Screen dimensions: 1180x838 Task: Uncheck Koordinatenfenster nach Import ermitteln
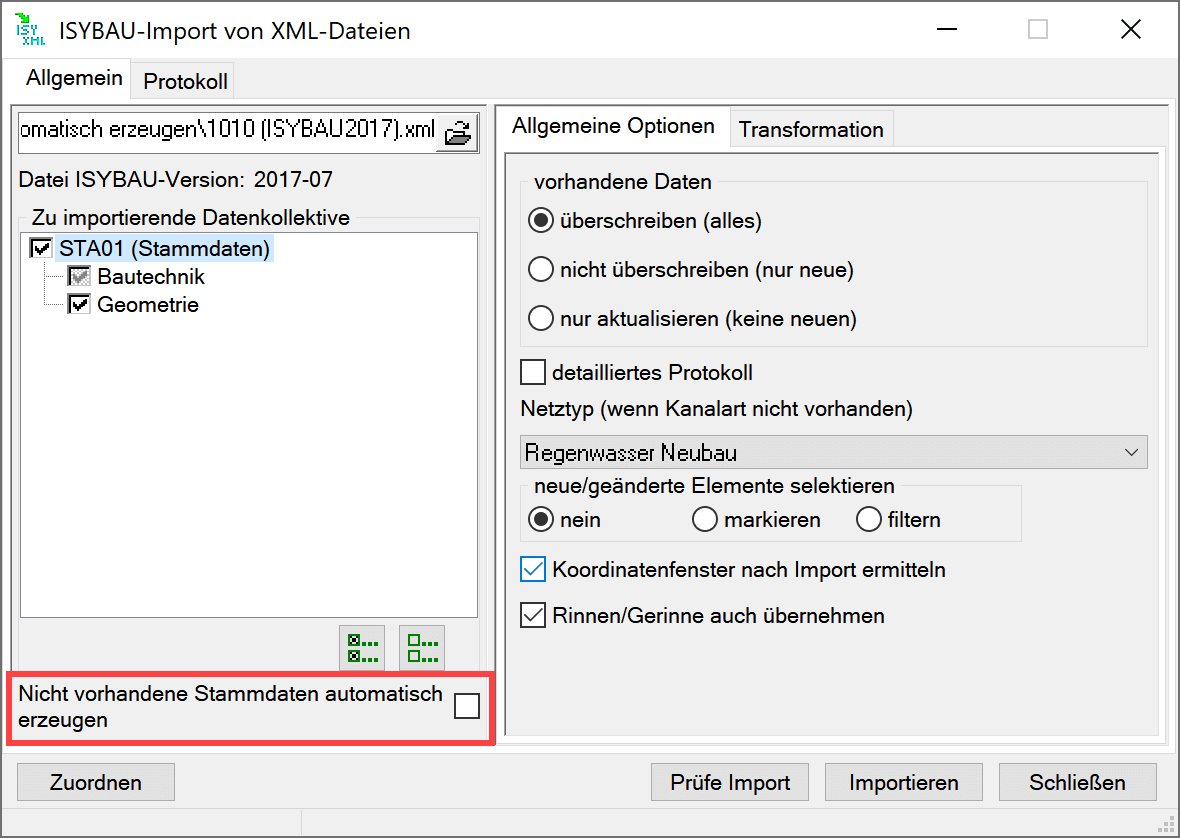click(533, 570)
